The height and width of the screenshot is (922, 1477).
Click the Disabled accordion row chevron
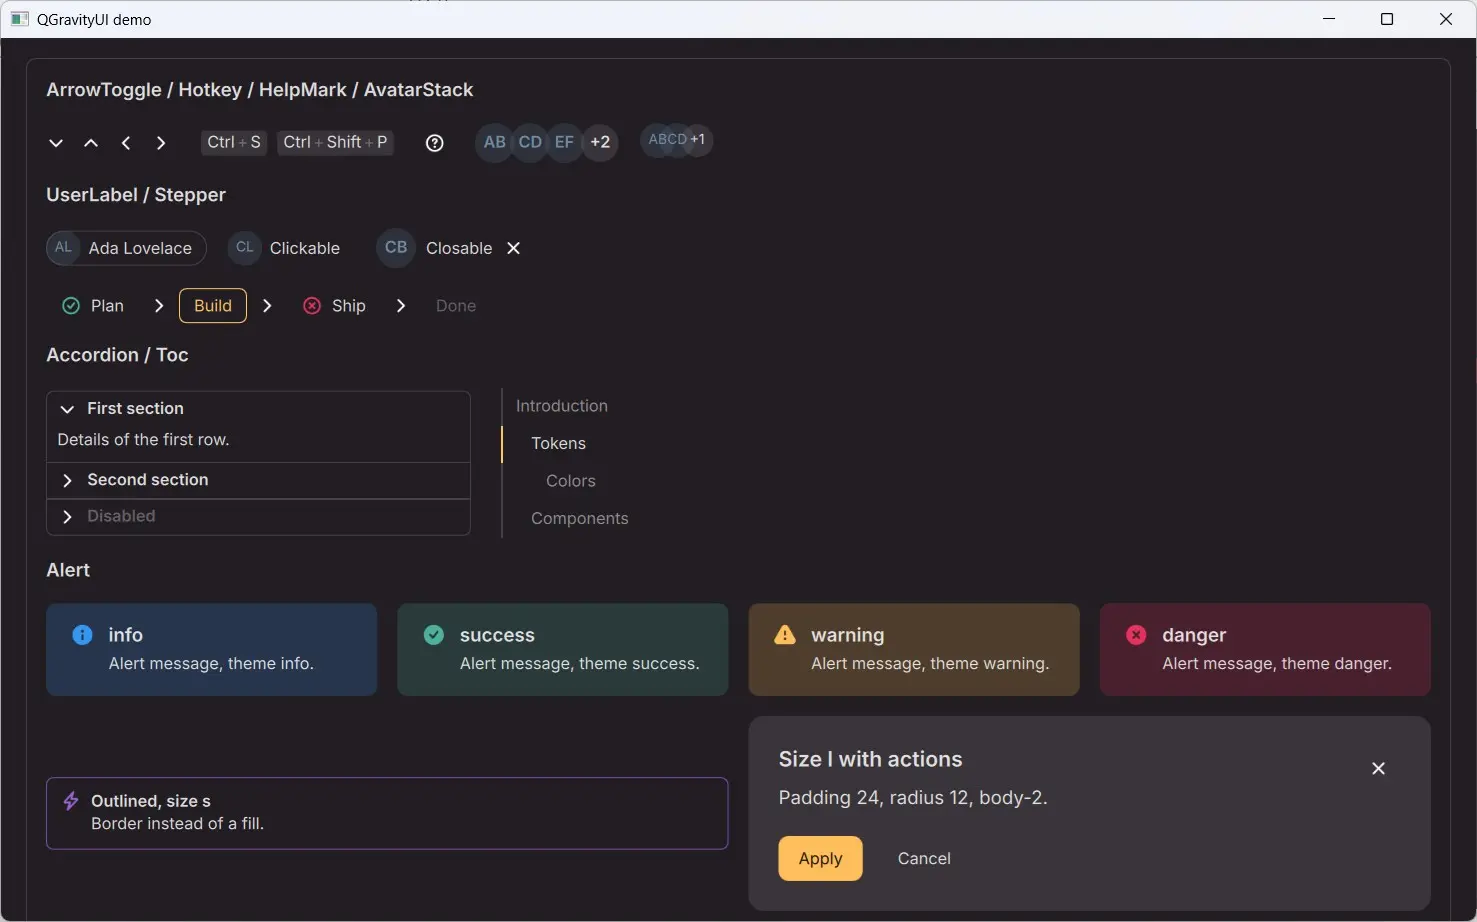tap(67, 517)
